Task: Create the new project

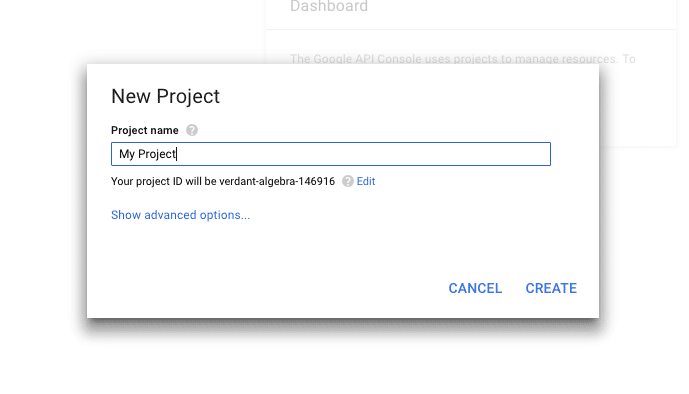Action: coord(551,288)
